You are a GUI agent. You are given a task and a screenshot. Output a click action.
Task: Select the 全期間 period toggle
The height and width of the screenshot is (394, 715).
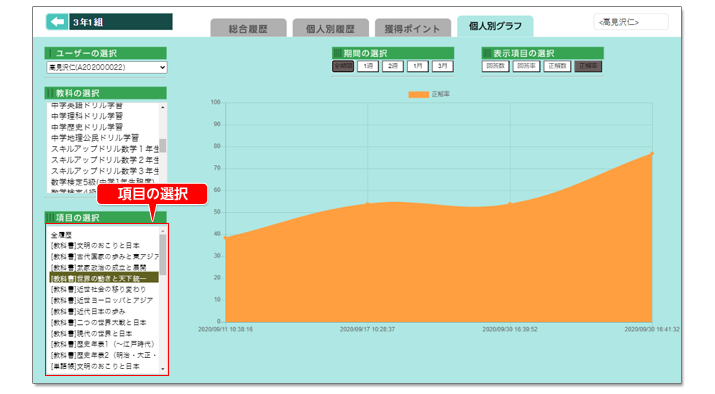pos(343,66)
